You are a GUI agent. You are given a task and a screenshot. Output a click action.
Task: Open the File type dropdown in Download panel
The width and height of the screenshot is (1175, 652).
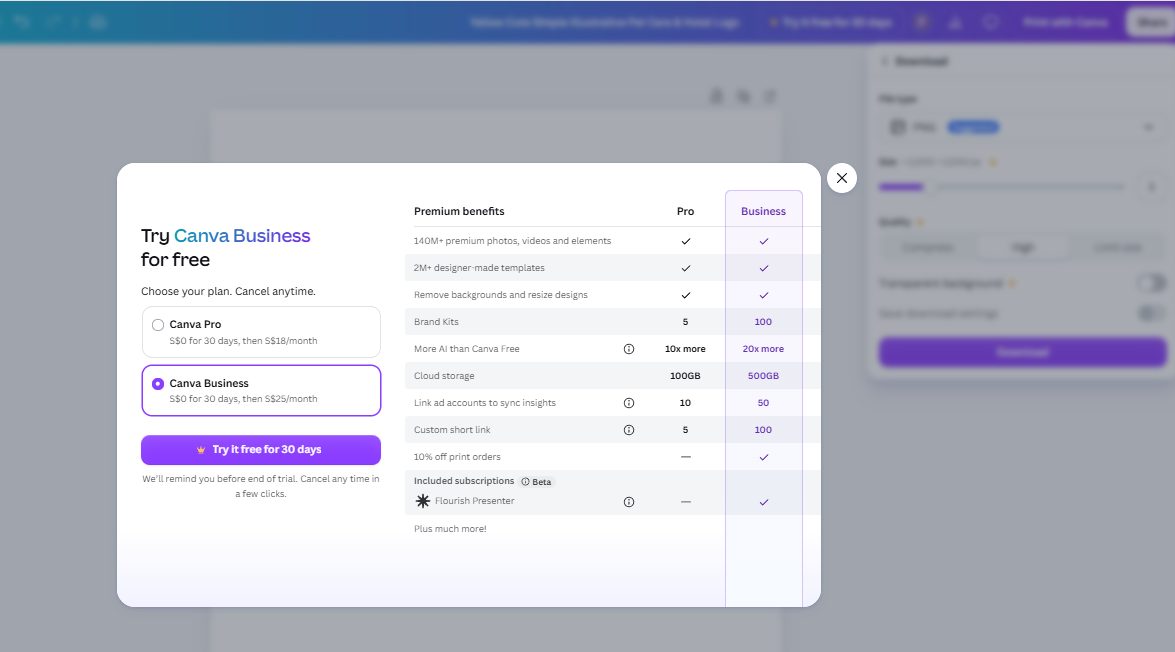click(x=1022, y=127)
